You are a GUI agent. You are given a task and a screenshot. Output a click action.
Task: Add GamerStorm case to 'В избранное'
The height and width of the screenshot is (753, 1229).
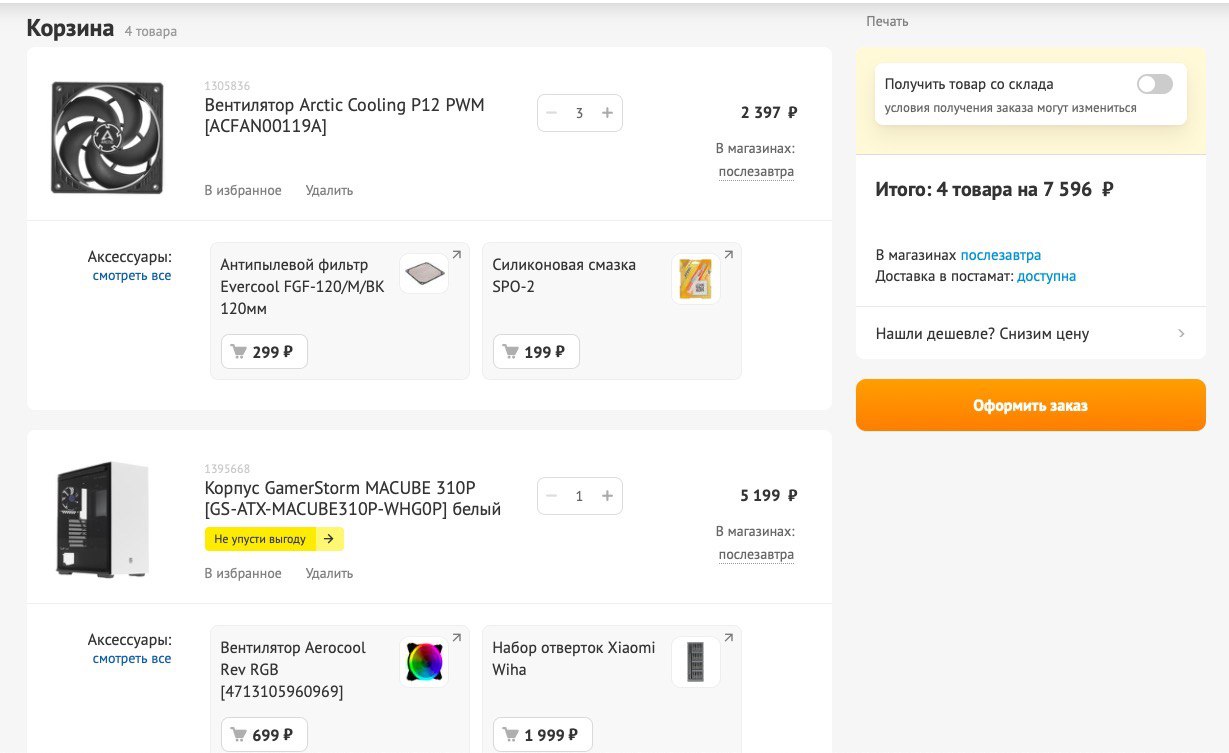tap(243, 573)
